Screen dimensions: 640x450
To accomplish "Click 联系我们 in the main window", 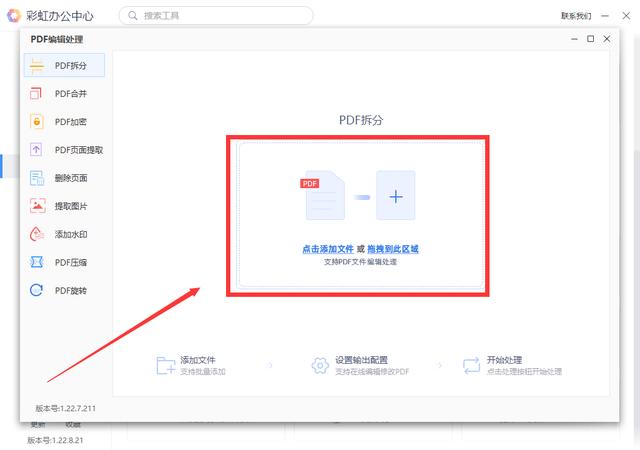I will coord(576,16).
